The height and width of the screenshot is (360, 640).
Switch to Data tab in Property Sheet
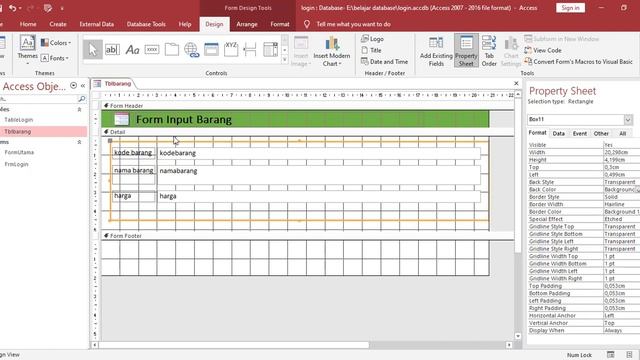tap(558, 133)
